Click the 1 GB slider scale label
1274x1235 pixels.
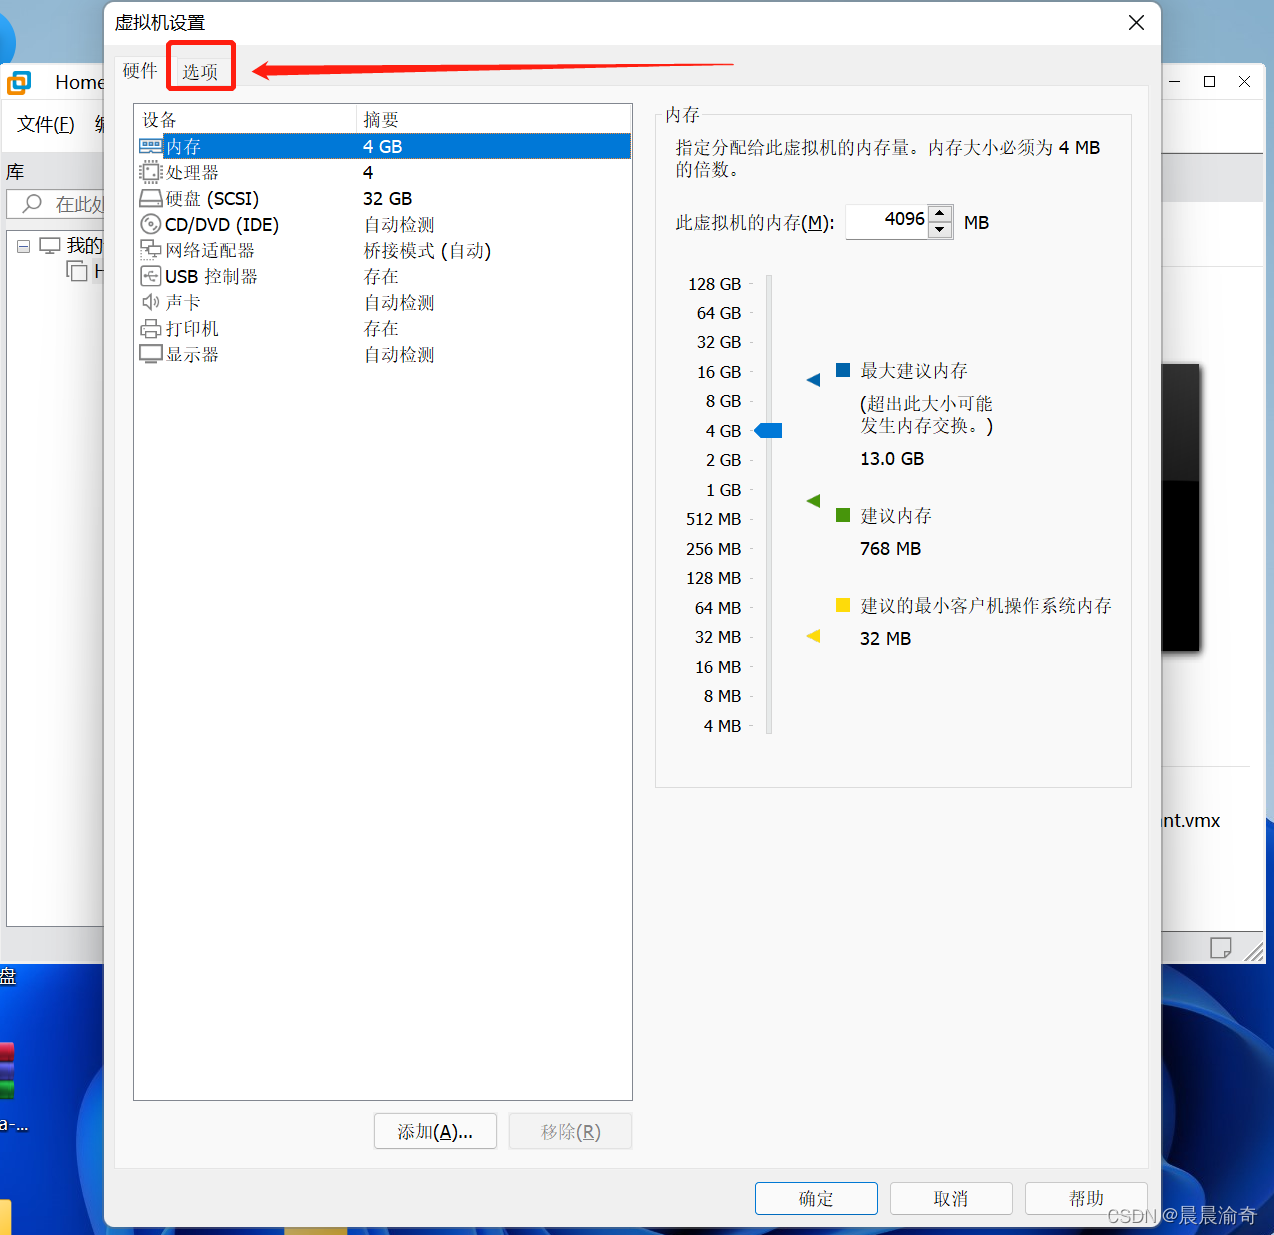pos(723,490)
